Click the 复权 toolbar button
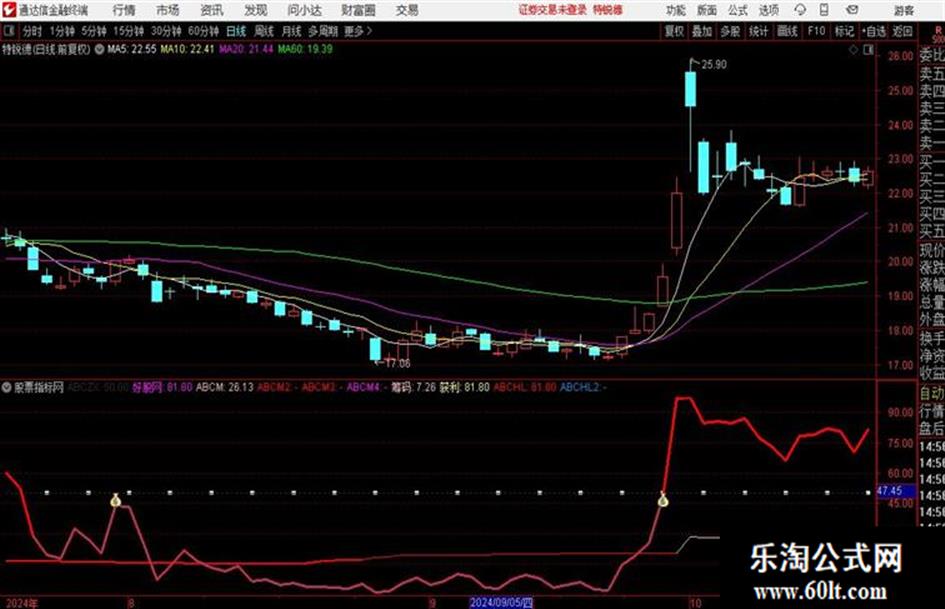945x609 pixels. point(674,31)
